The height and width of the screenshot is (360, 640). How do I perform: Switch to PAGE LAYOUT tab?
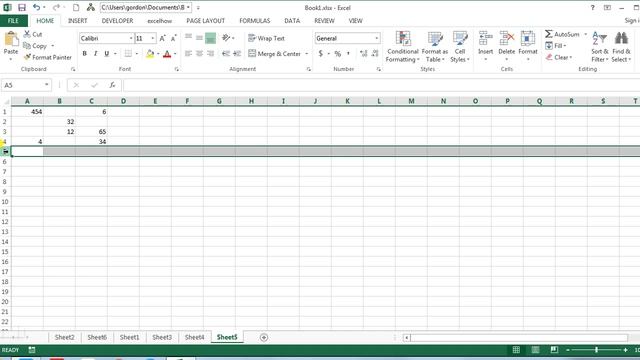click(205, 20)
